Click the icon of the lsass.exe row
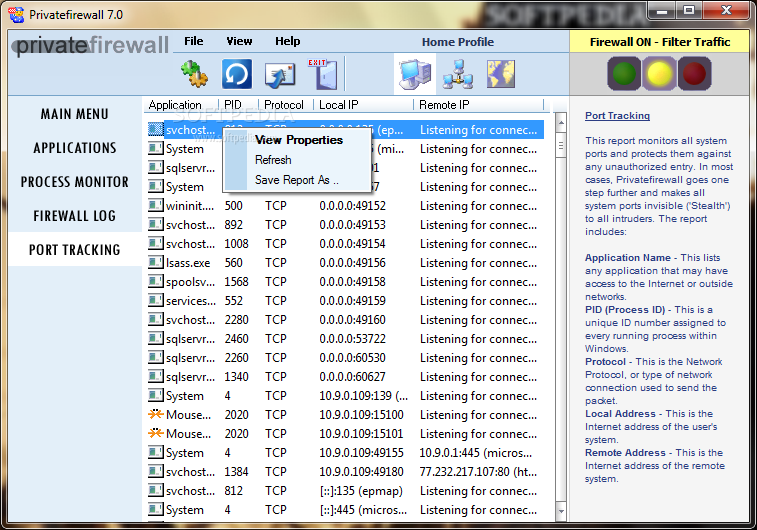757x530 pixels. pyautogui.click(x=155, y=263)
